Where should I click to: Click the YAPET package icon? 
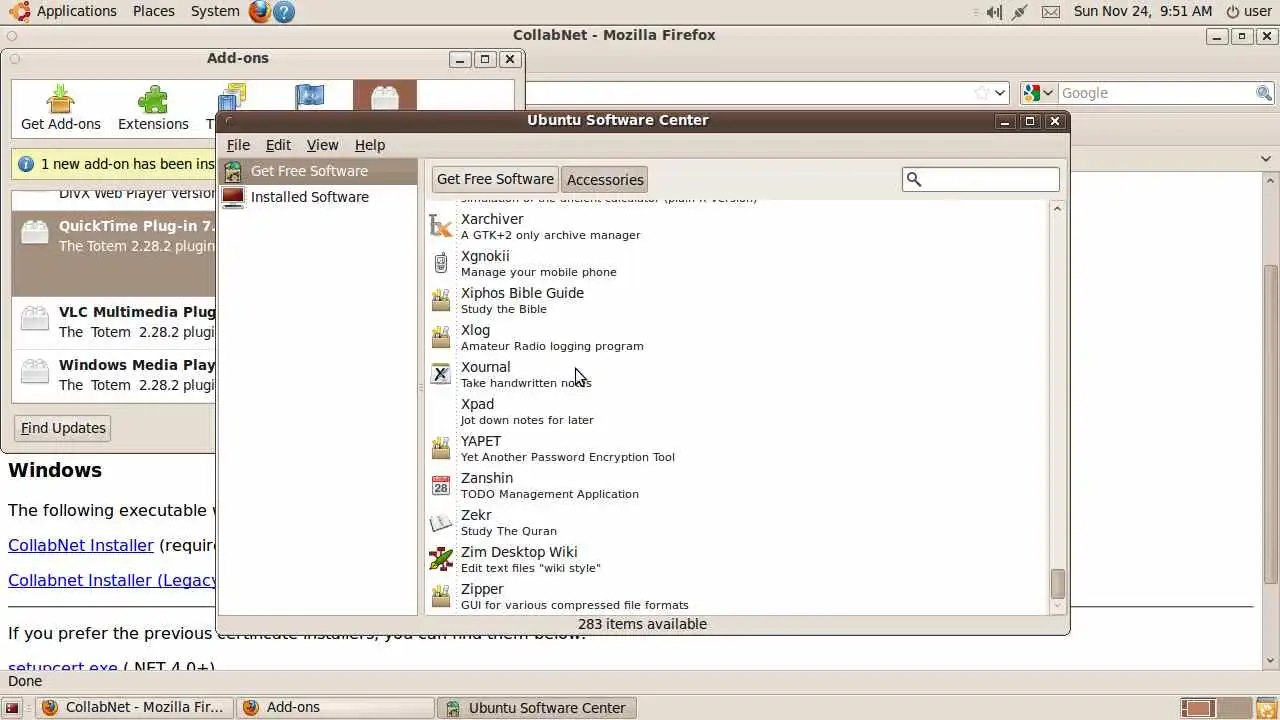(x=440, y=449)
